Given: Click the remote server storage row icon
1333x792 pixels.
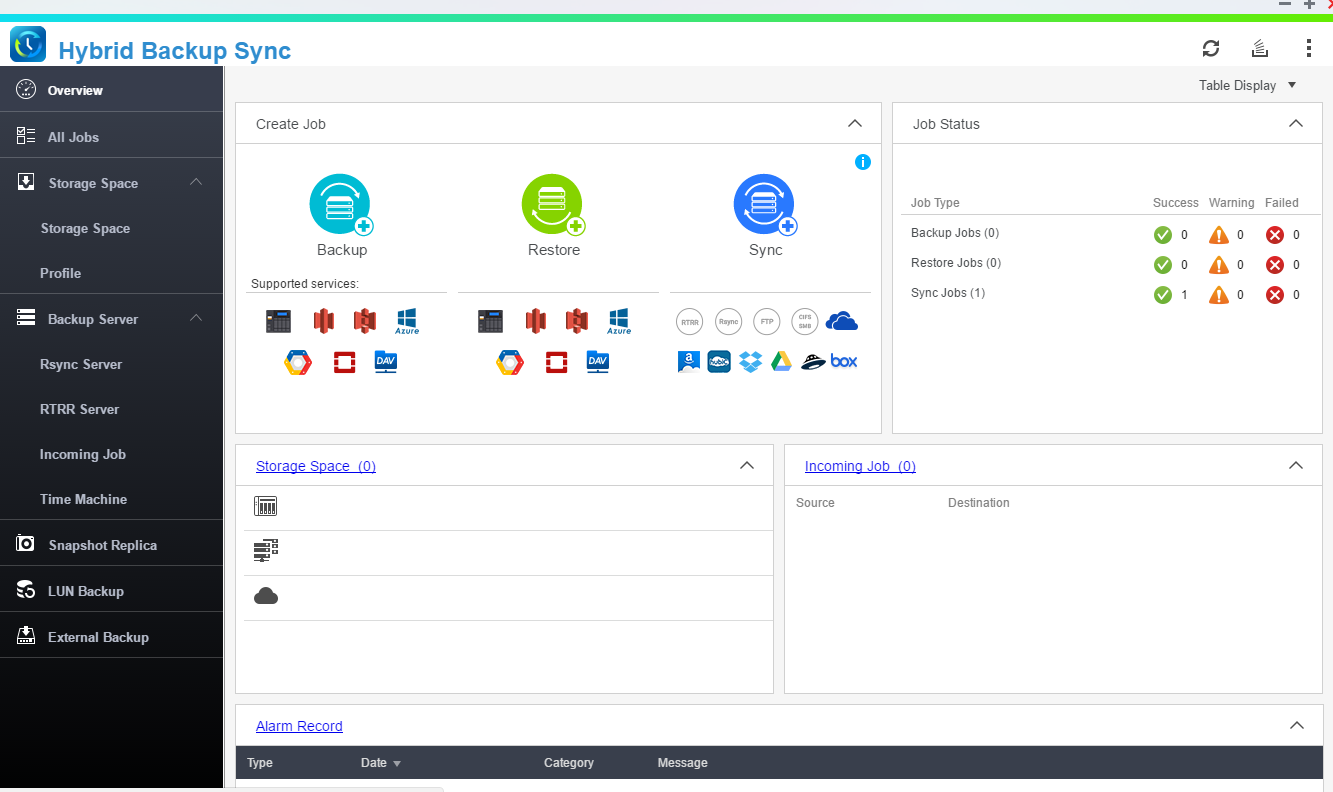Looking at the screenshot, I should (265, 551).
